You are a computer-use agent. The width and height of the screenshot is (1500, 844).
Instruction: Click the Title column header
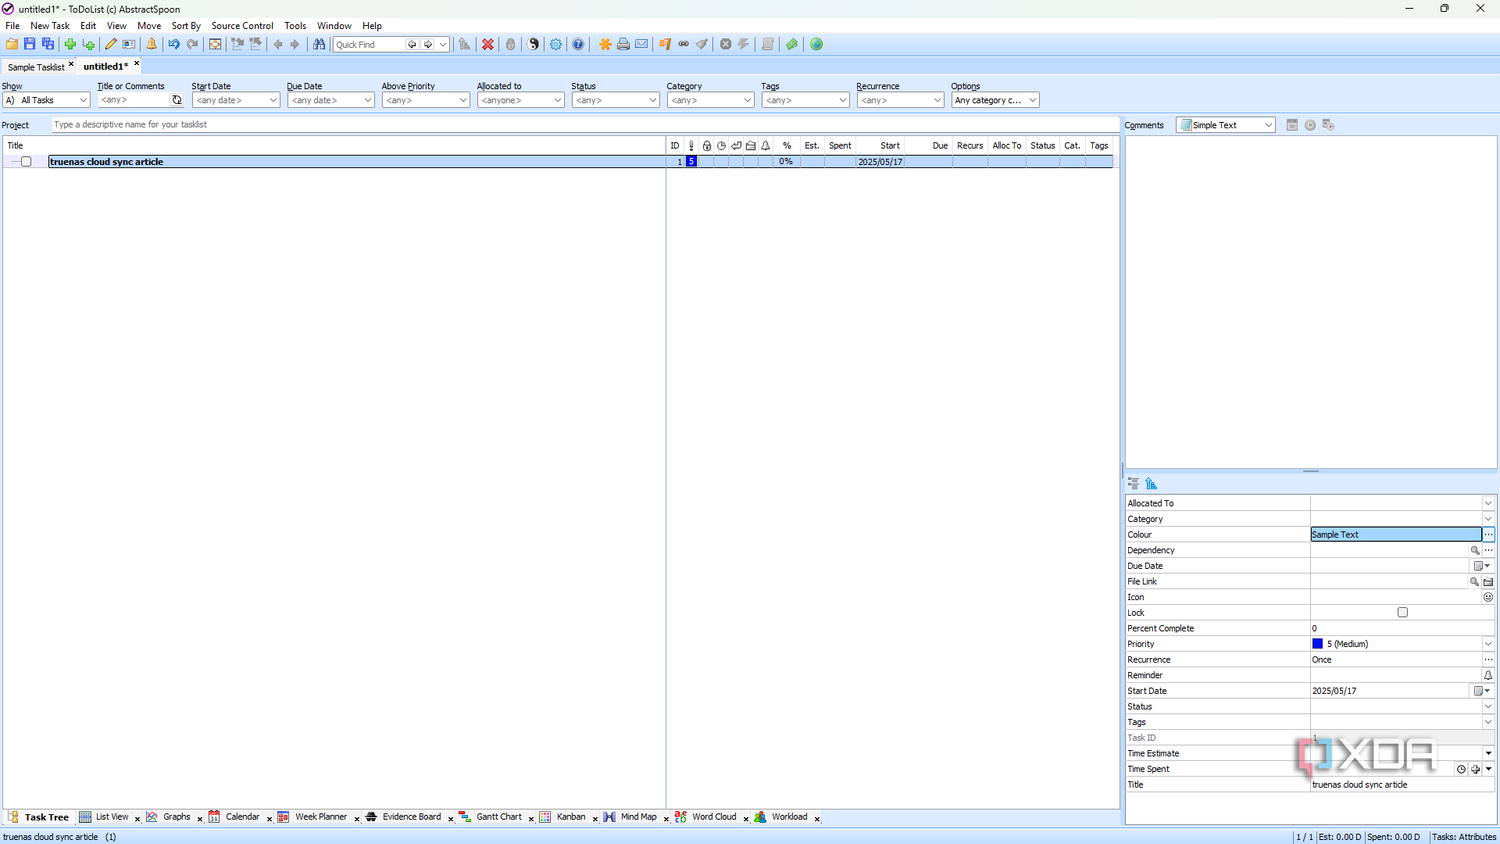(x=335, y=146)
